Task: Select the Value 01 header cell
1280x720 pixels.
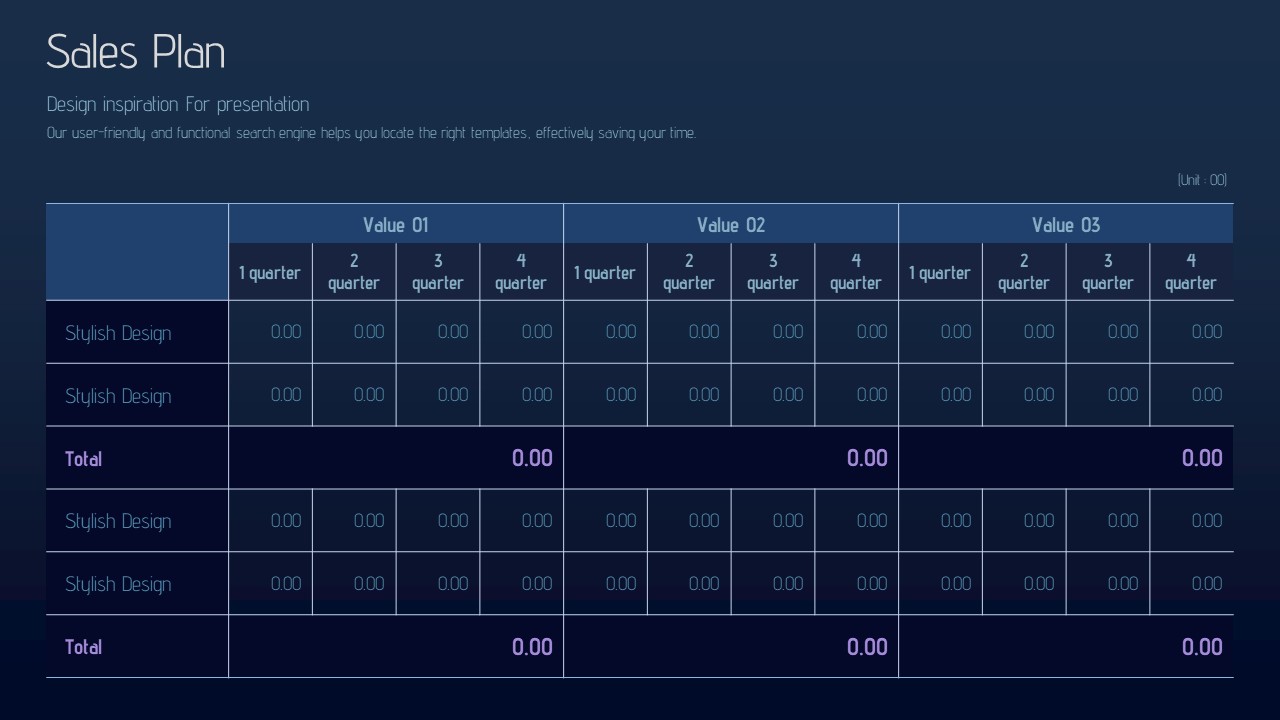Action: coord(396,225)
